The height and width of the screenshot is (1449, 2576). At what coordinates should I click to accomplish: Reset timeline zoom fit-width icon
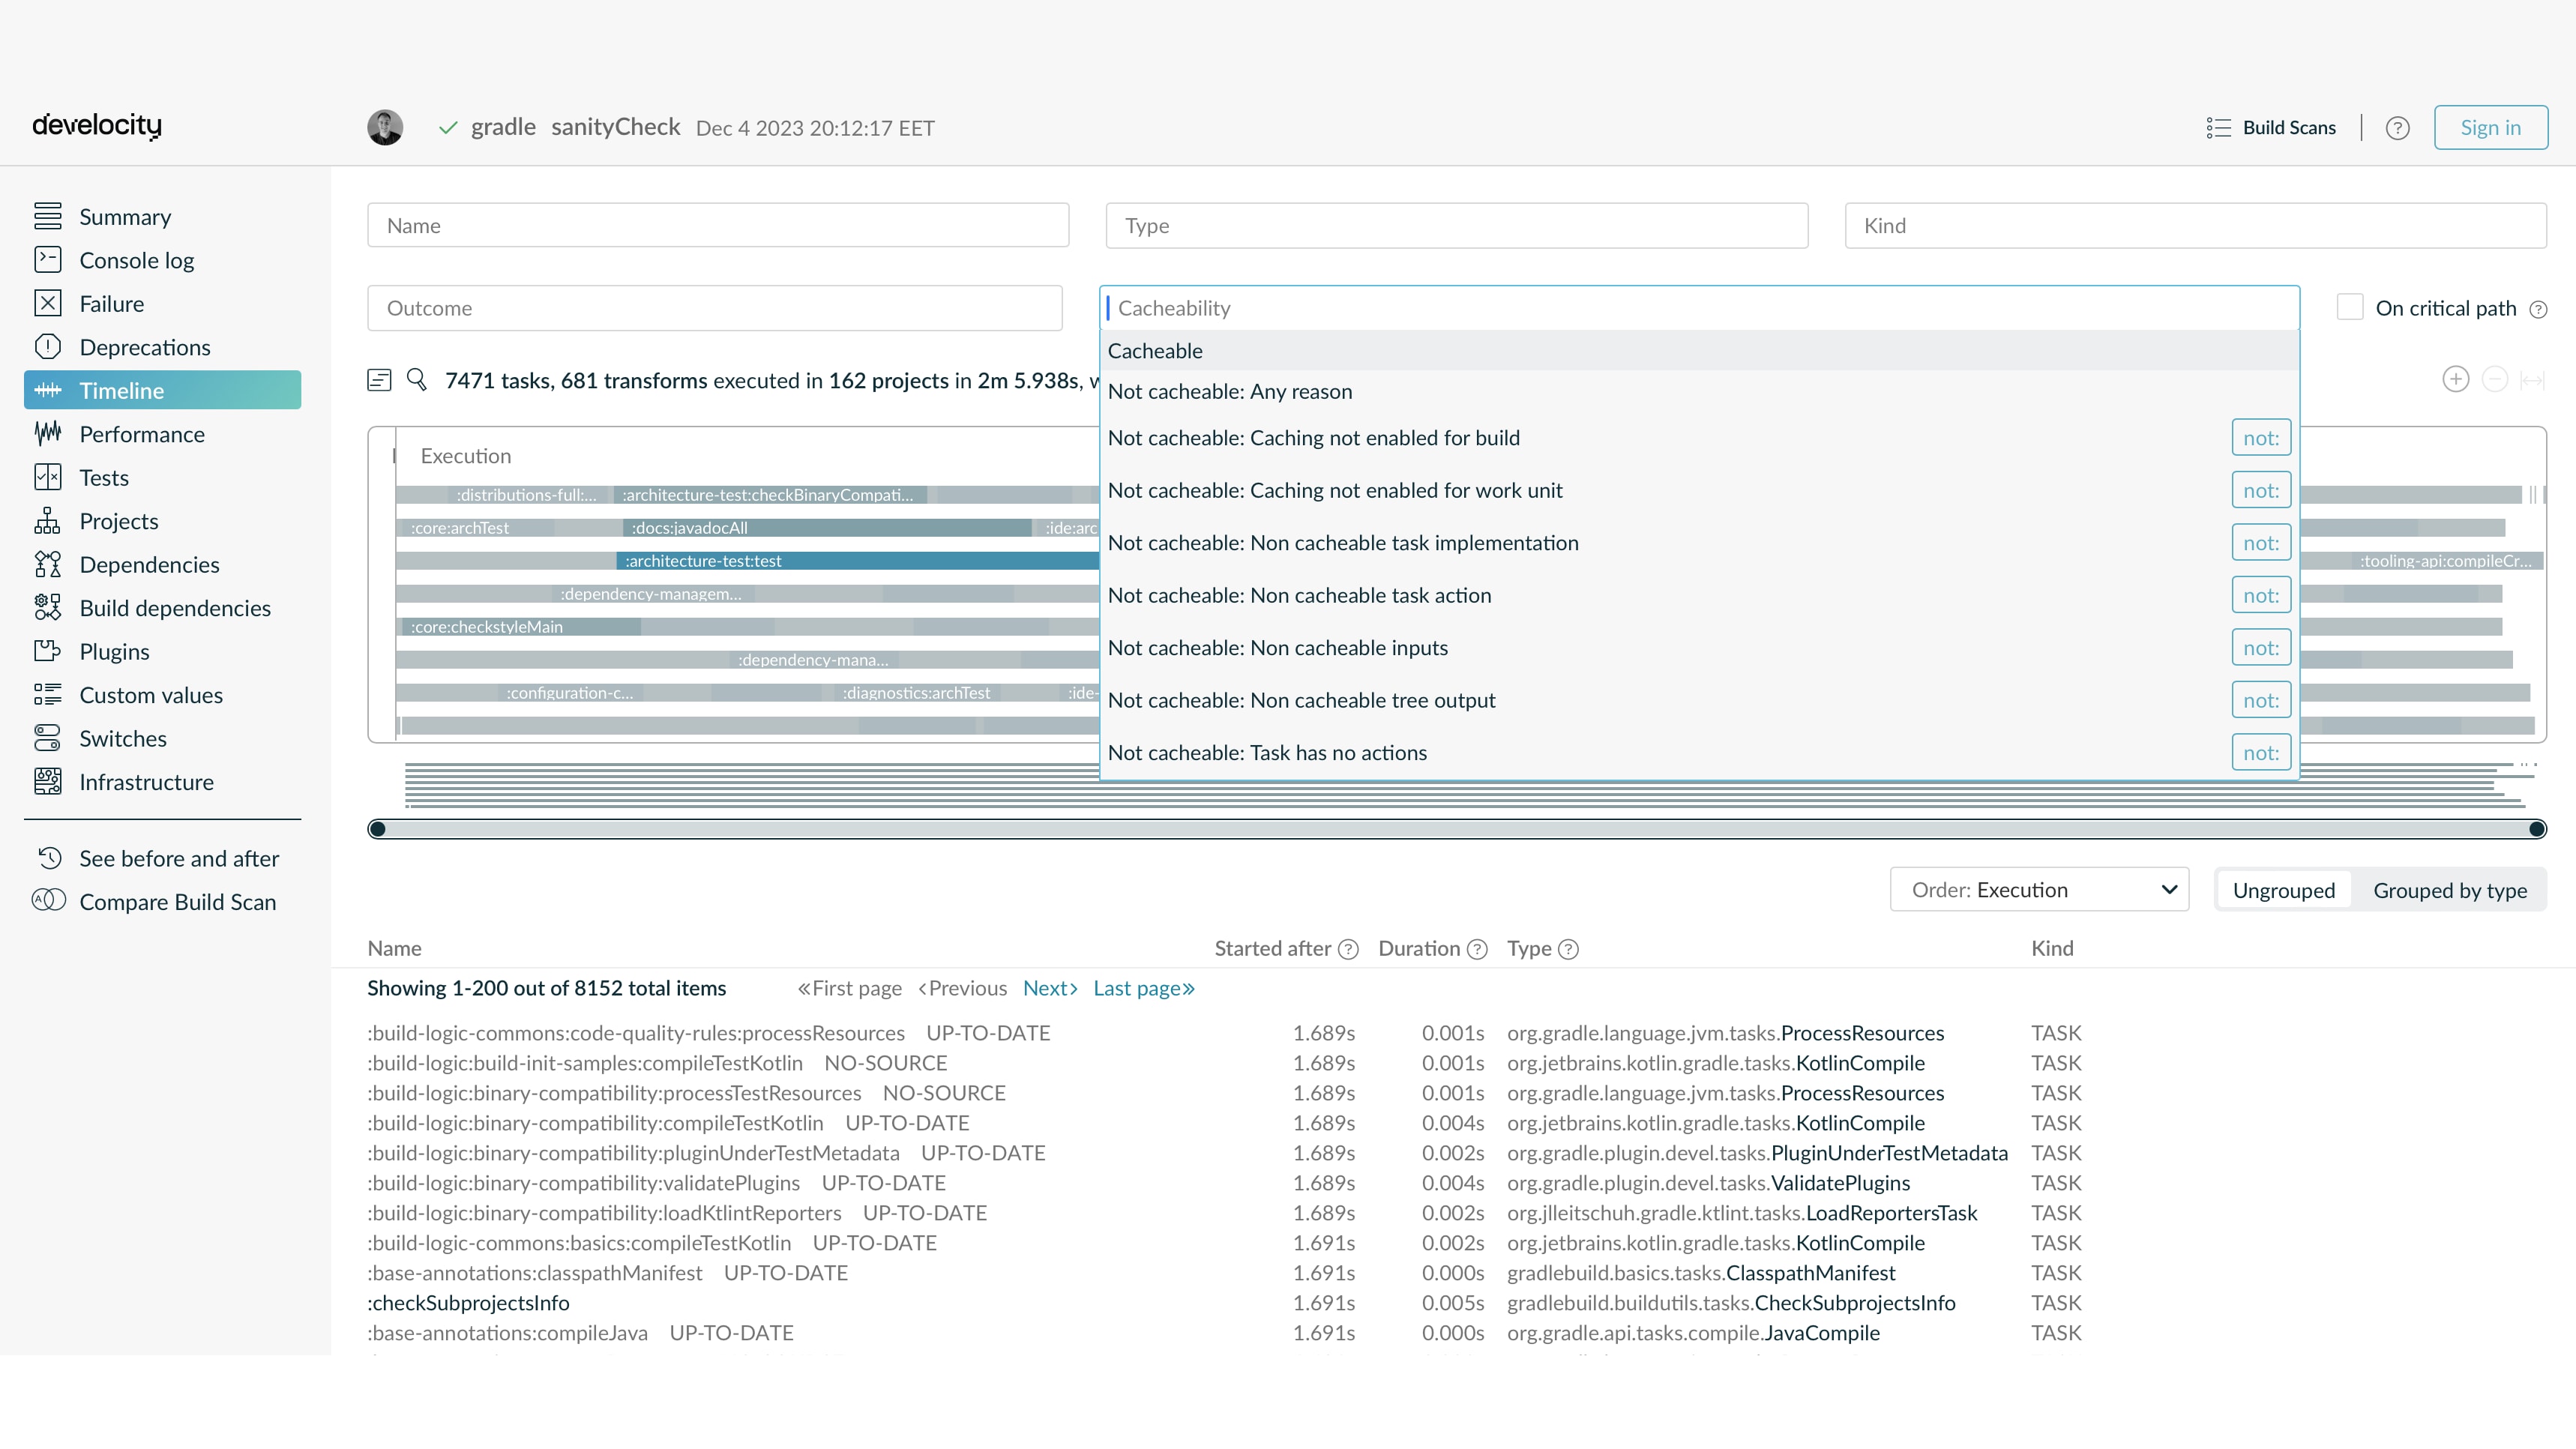click(x=2532, y=380)
